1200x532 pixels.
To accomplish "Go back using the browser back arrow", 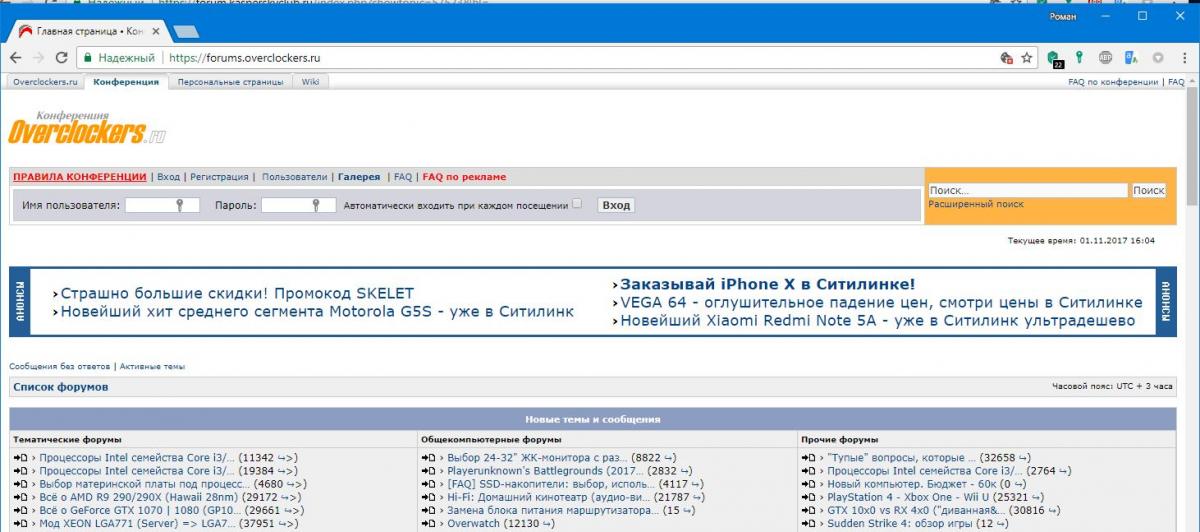I will tap(14, 58).
